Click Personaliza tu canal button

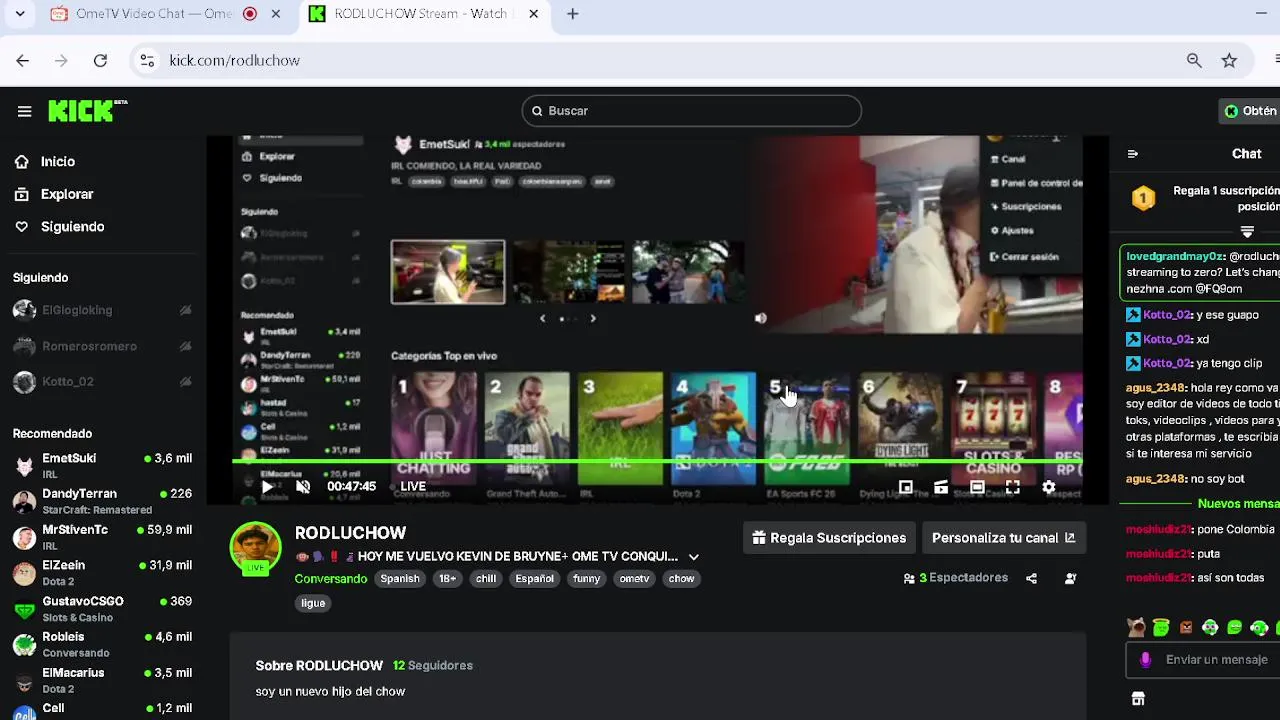click(x=1003, y=538)
